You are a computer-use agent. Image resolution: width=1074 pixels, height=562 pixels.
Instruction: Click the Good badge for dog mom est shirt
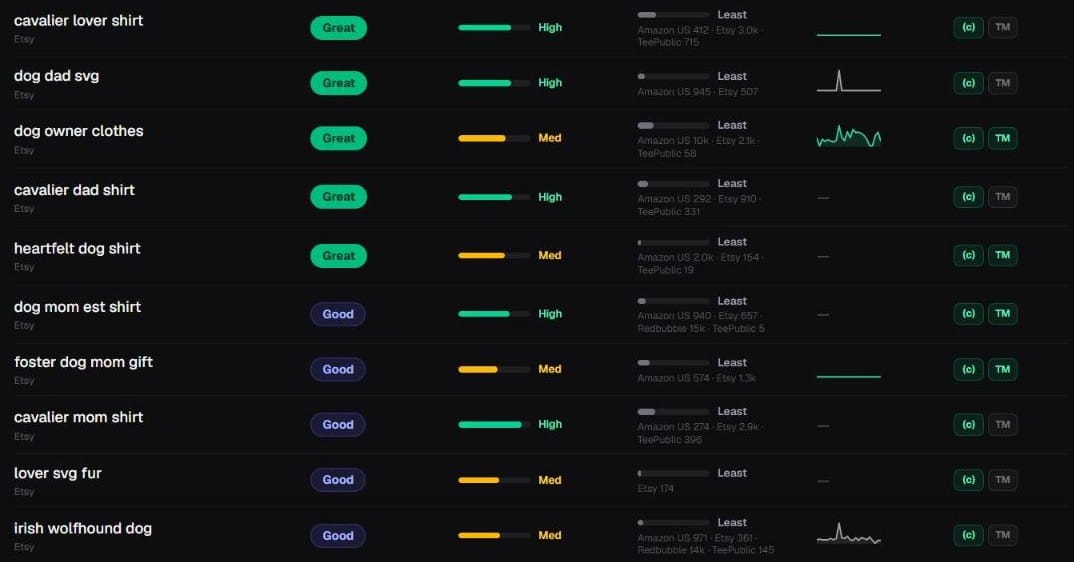tap(338, 314)
